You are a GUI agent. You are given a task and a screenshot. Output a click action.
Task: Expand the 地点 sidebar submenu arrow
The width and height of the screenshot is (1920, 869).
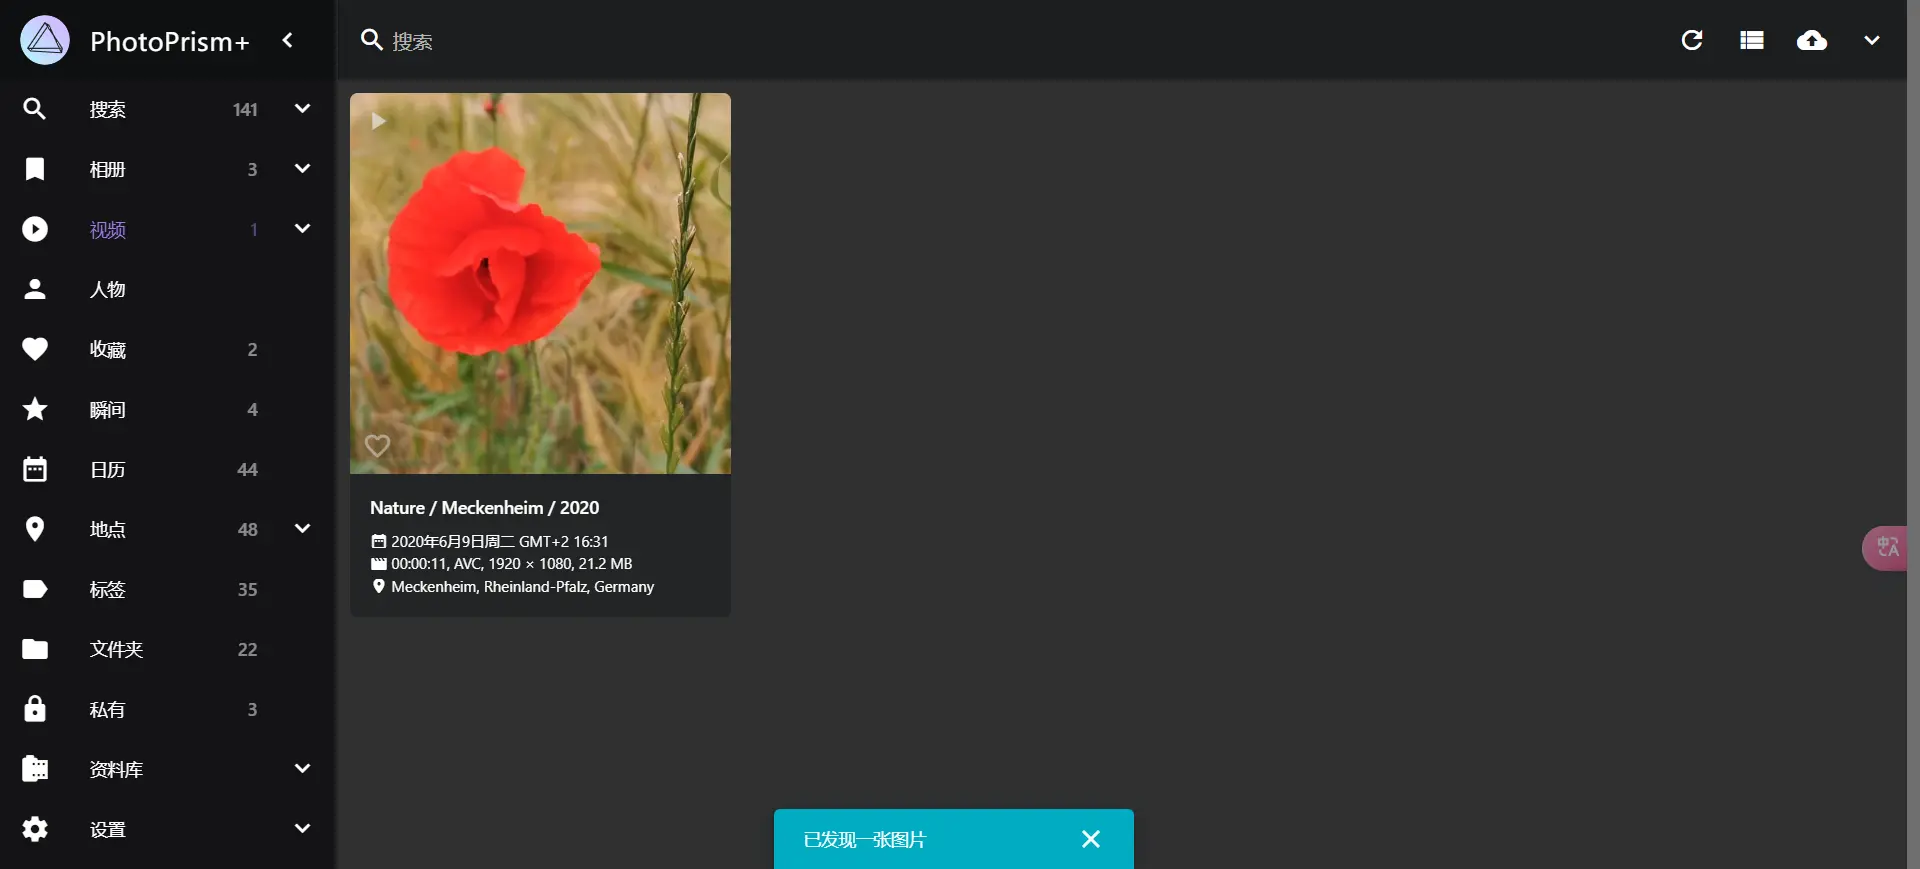click(302, 528)
